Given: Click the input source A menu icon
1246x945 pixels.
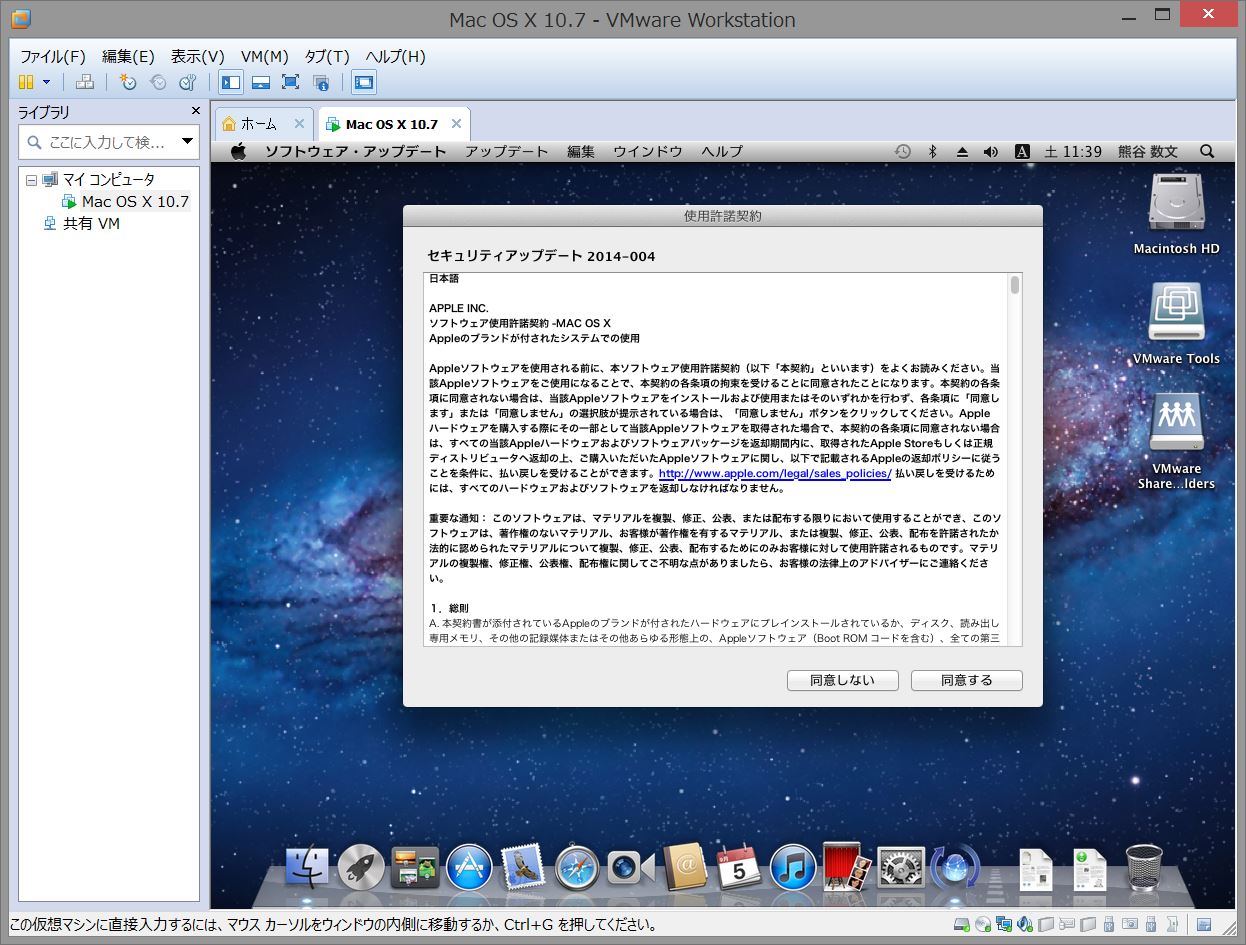Looking at the screenshot, I should tap(1023, 152).
